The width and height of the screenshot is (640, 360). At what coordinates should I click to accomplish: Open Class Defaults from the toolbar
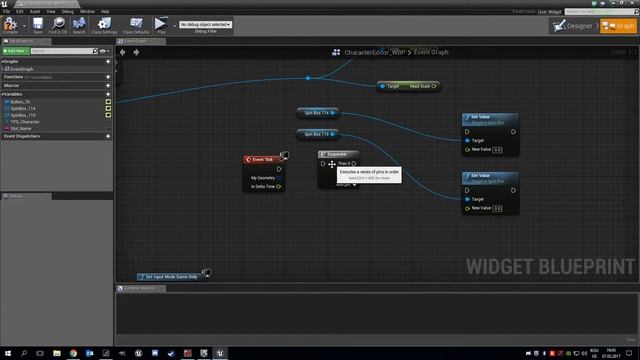pos(136,25)
